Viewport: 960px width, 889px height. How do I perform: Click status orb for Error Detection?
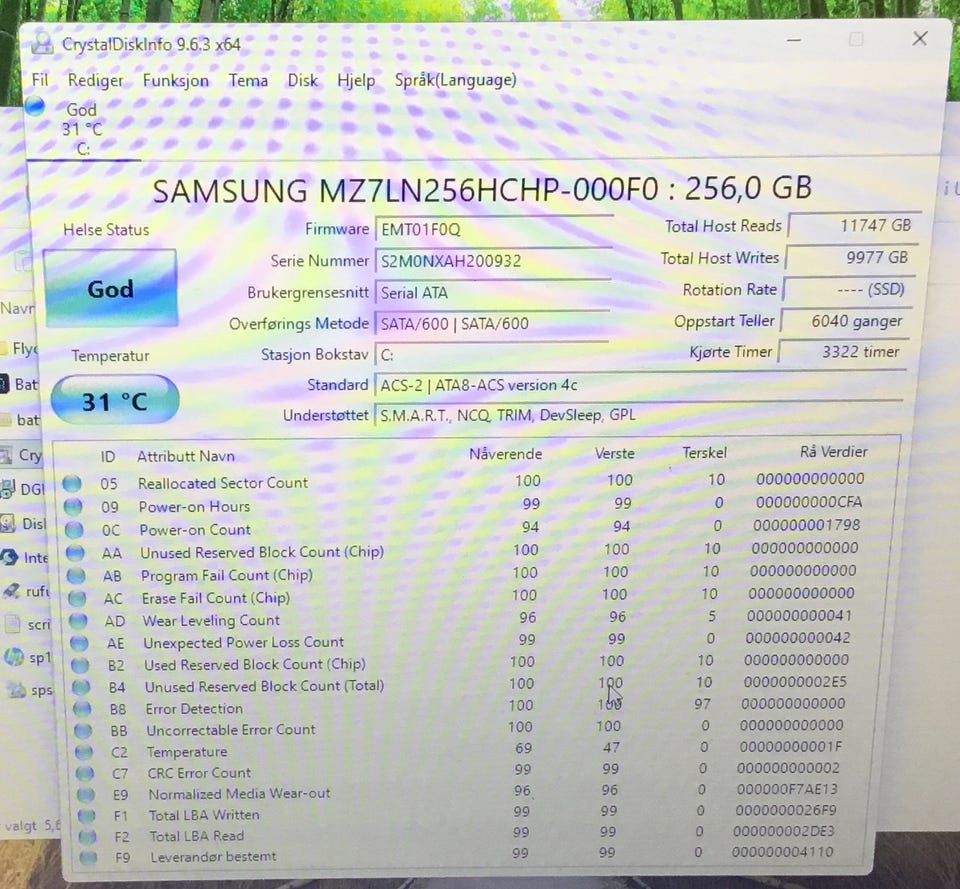81,709
